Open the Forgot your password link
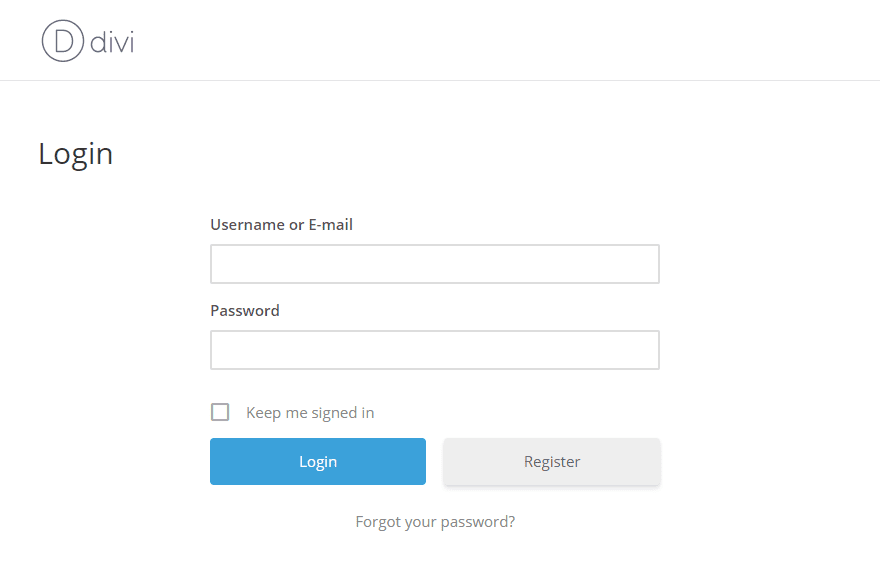 point(435,521)
